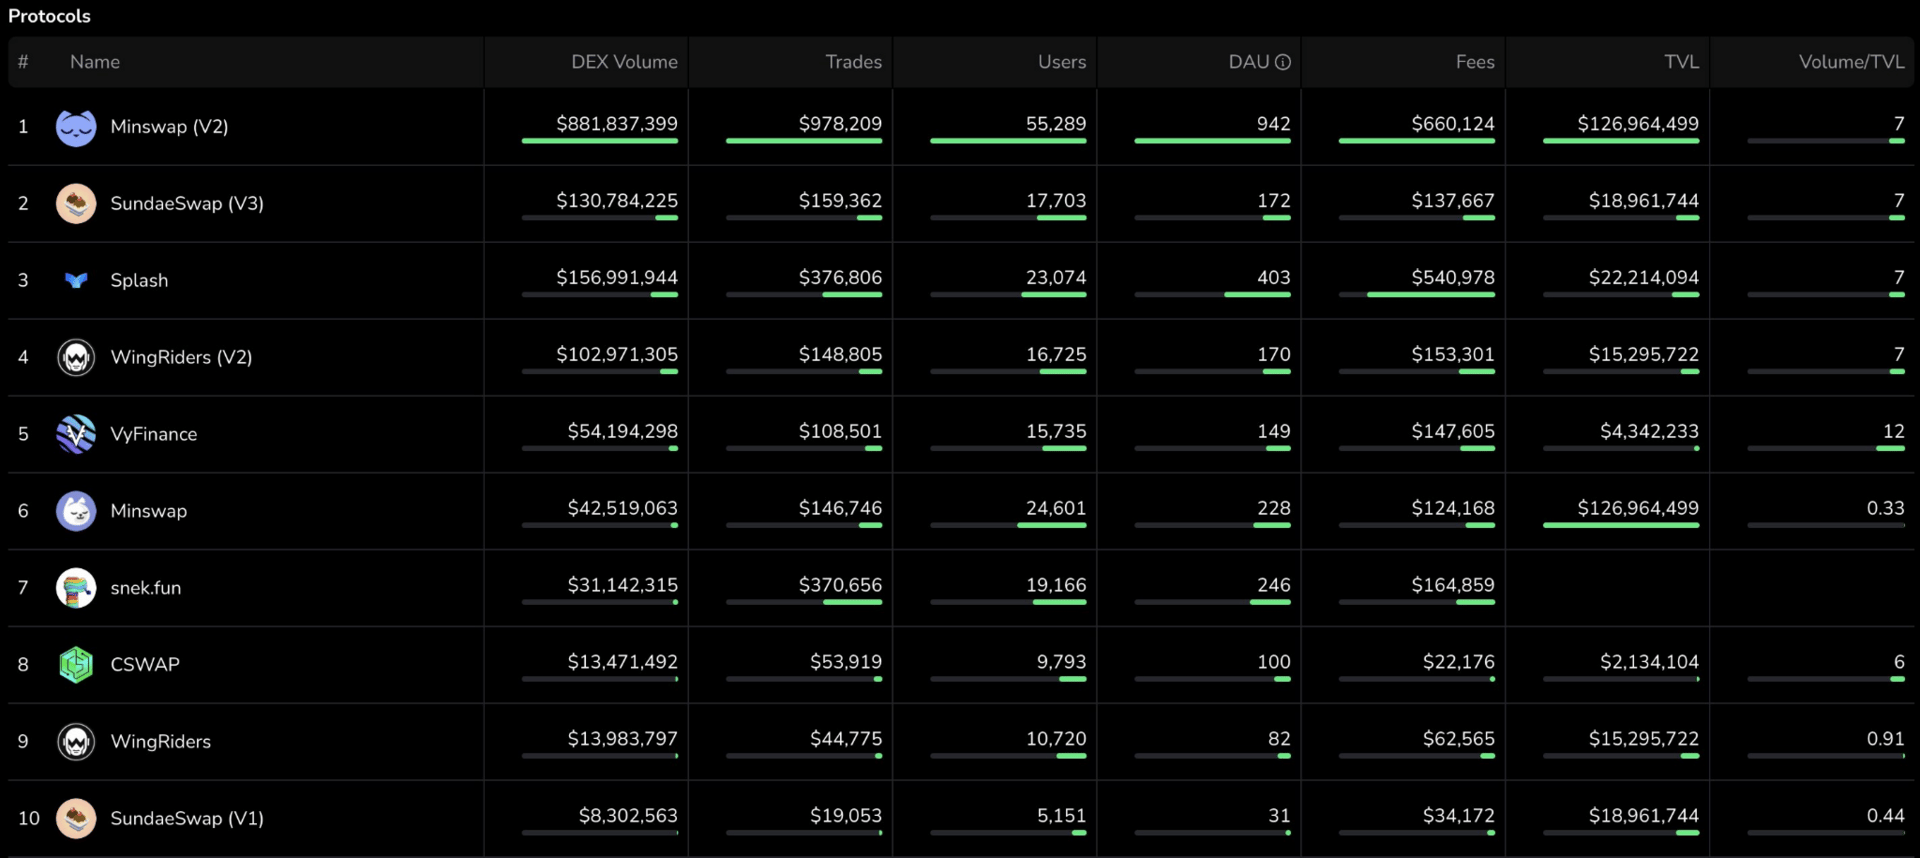Click progress bar under fees $540,978
The height and width of the screenshot is (858, 1920).
pyautogui.click(x=1417, y=295)
